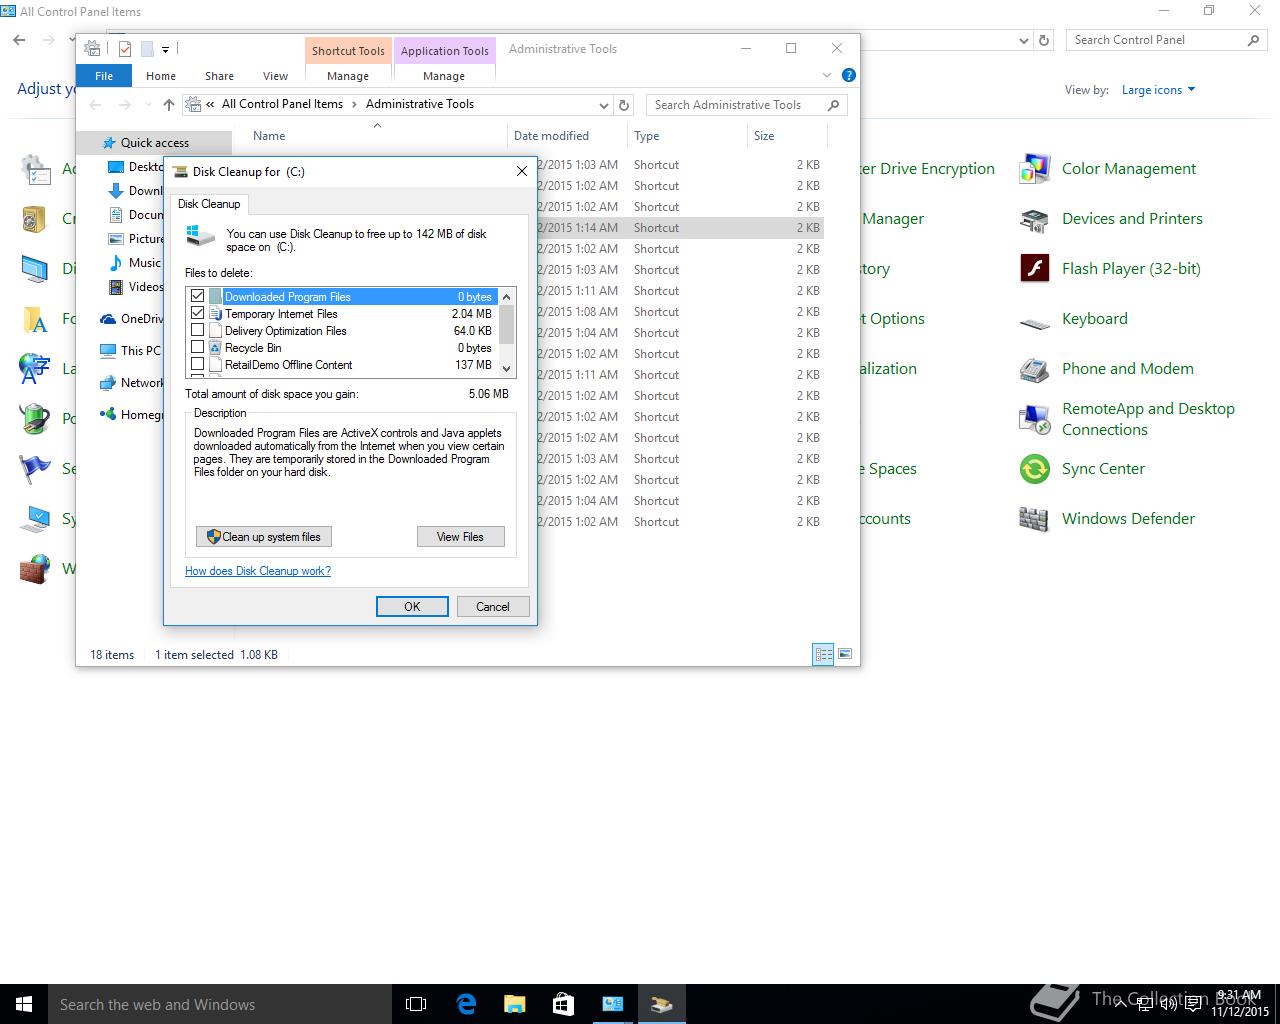Check the Recycle Bin checkbox
The height and width of the screenshot is (1024, 1280).
197,347
